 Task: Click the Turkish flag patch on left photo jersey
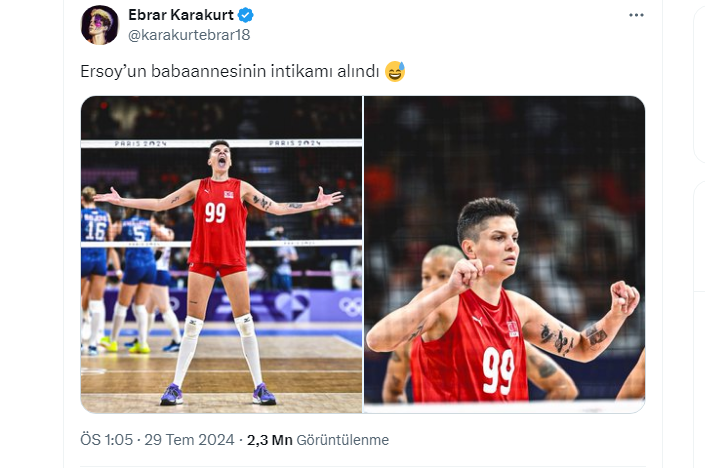tap(229, 194)
